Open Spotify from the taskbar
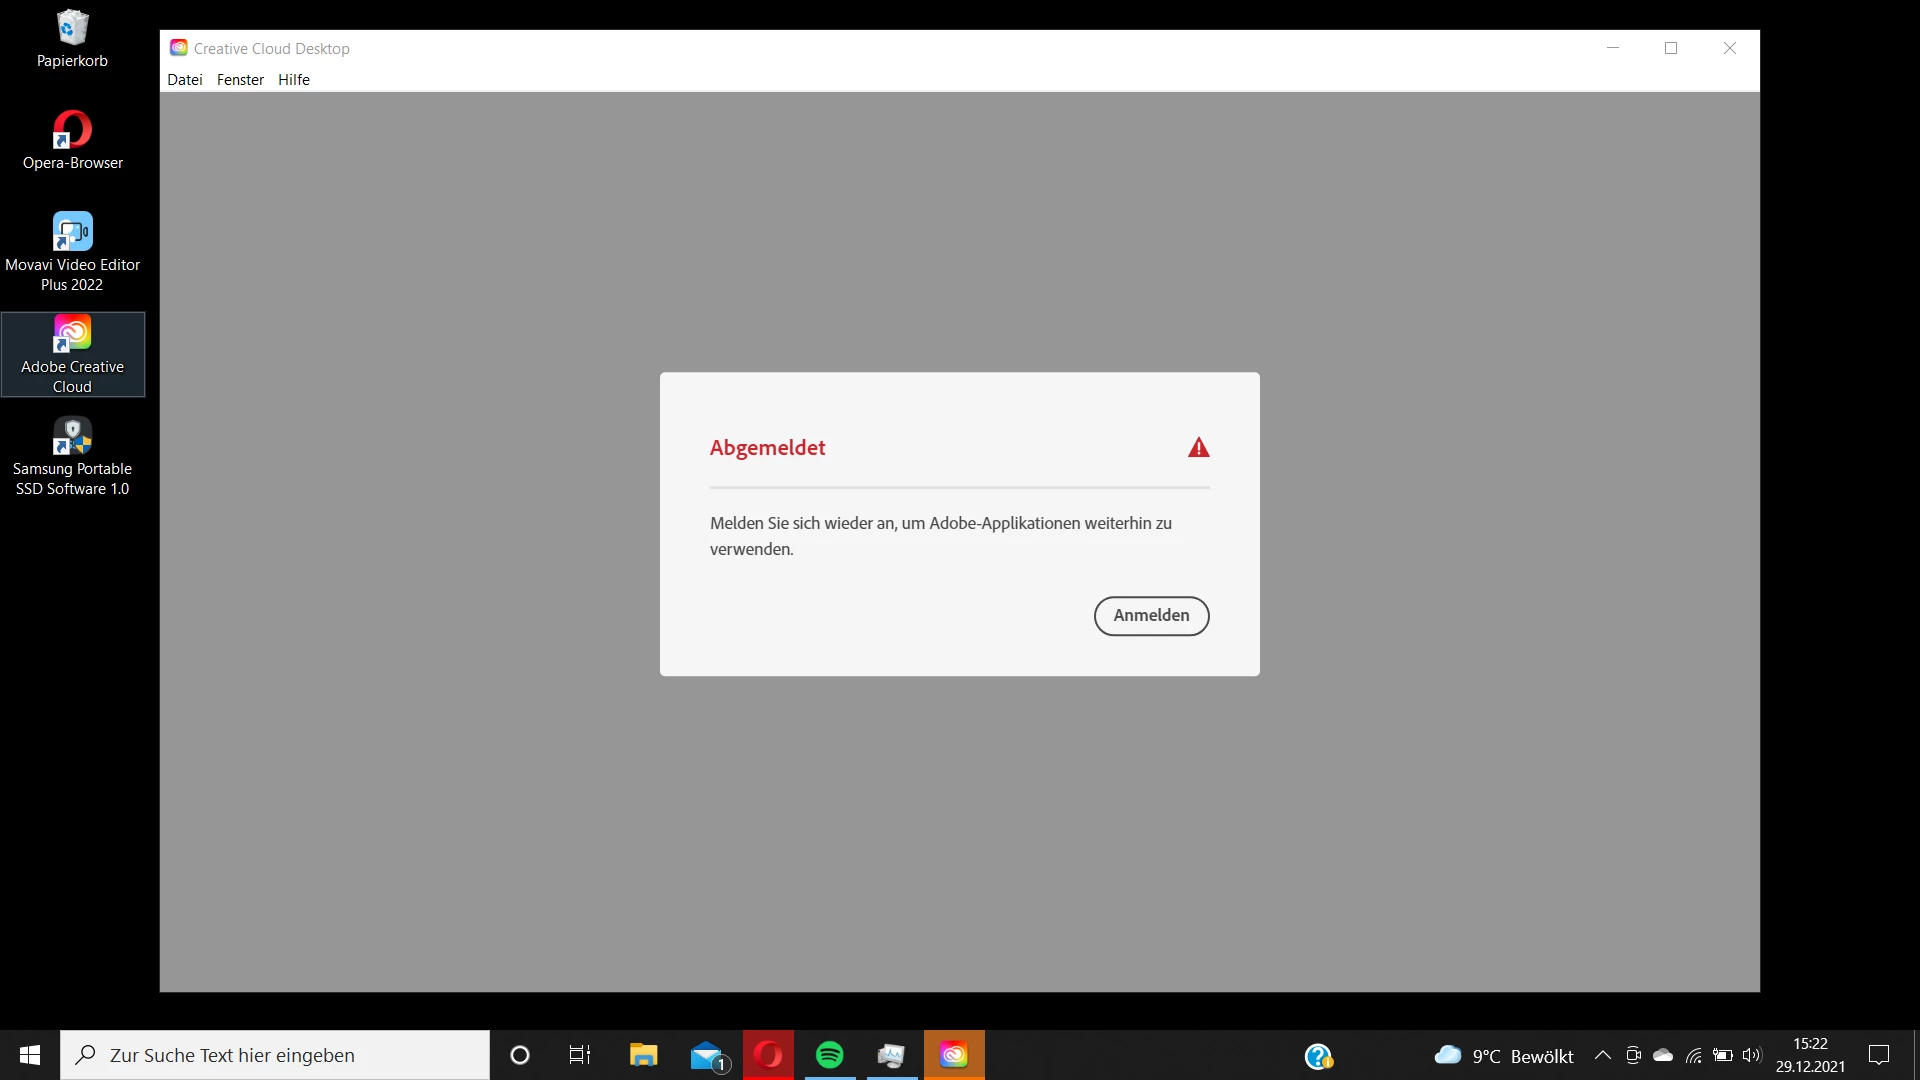The width and height of the screenshot is (1920, 1080). tap(829, 1055)
